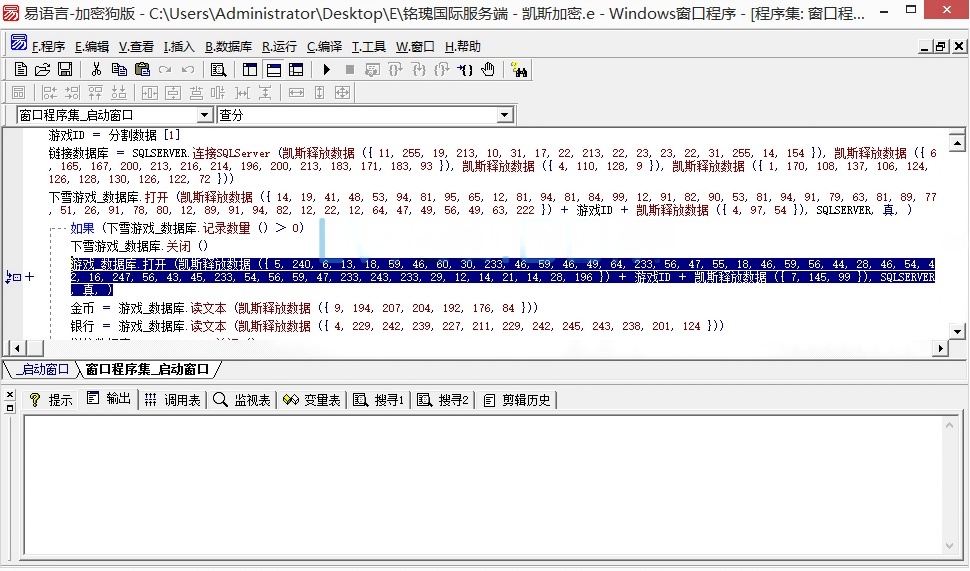Expand the 窗口程序集_启动窗口 dropdown
This screenshot has height=571, width=970.
(205, 115)
